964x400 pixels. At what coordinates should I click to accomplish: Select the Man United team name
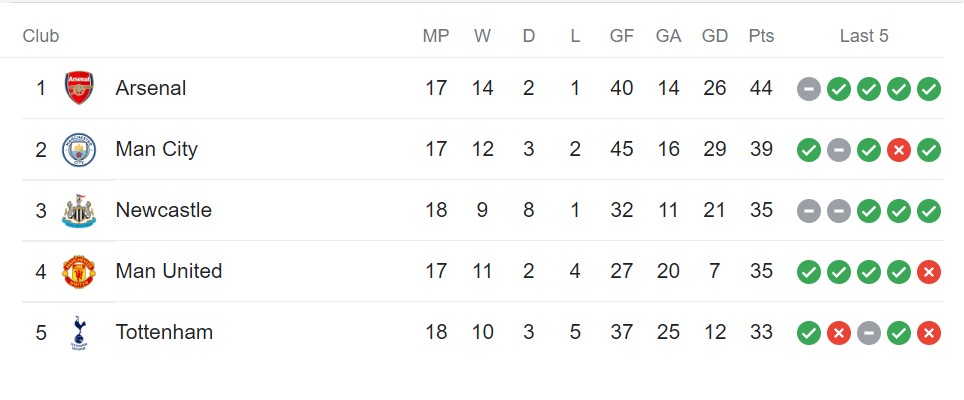[x=169, y=272]
